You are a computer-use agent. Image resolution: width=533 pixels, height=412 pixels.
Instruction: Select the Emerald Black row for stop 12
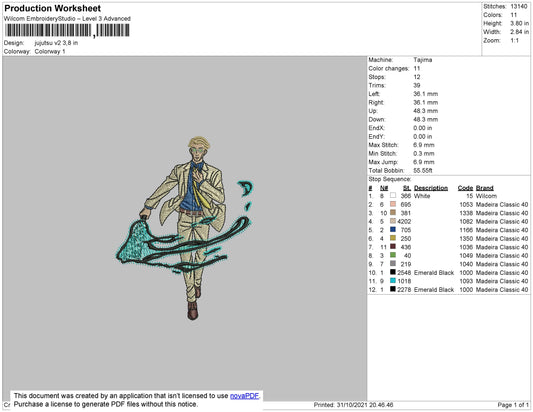click(x=448, y=290)
